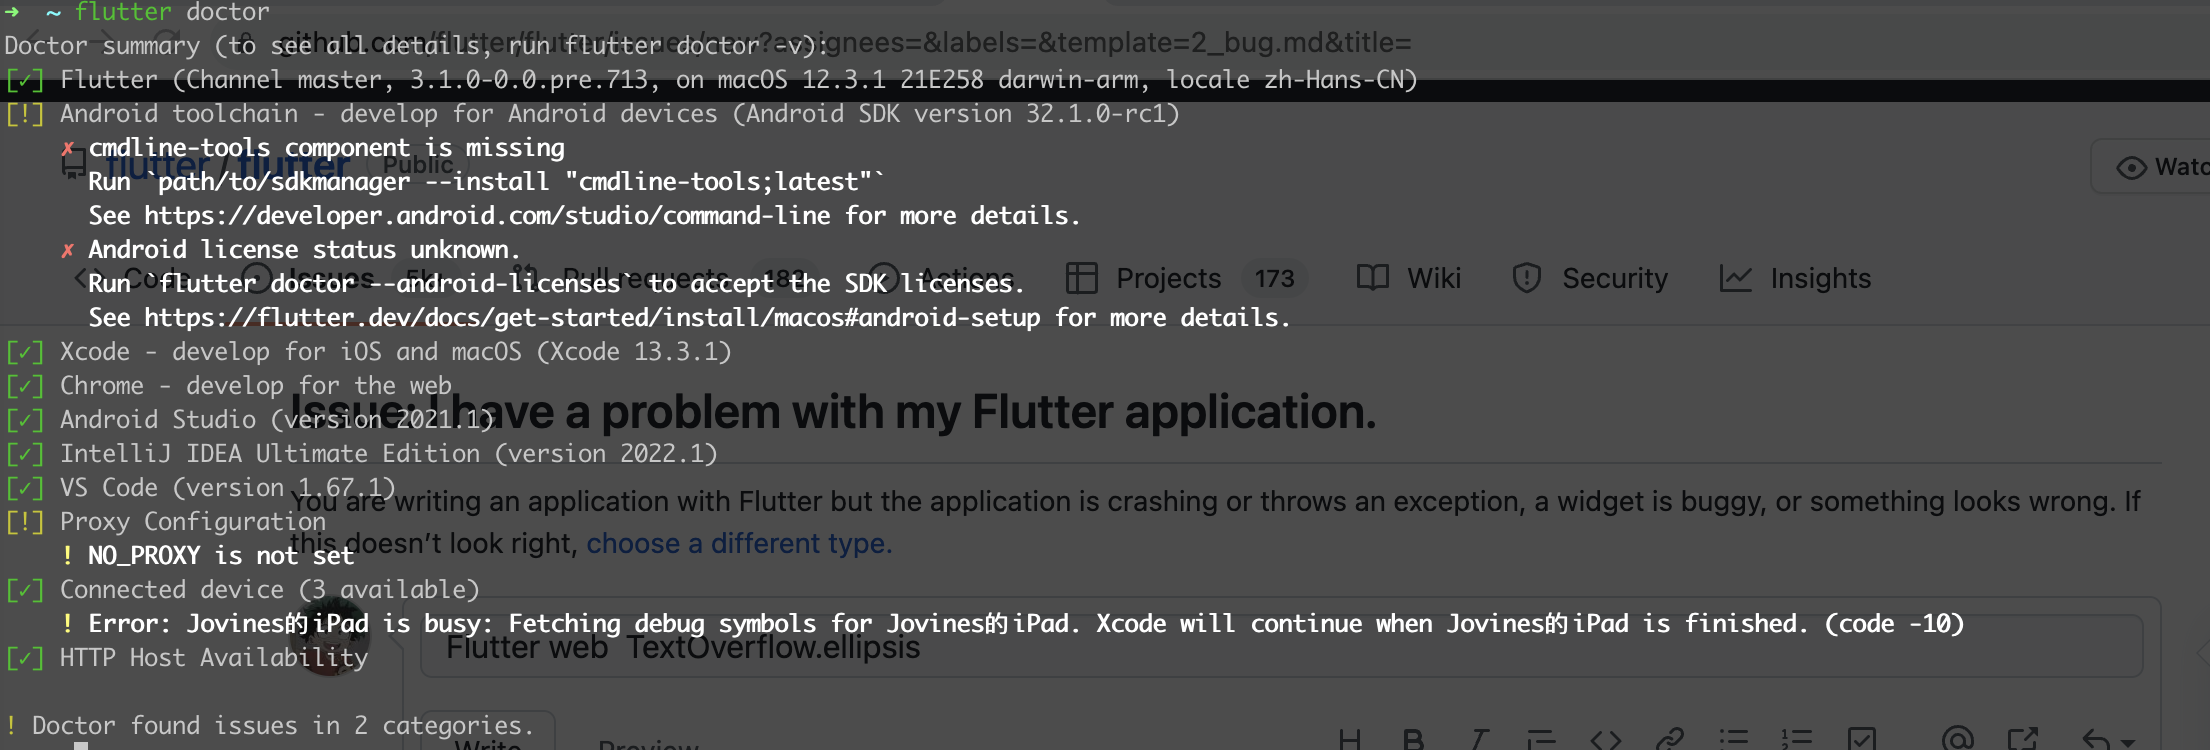Click the Projects table icon

click(x=1081, y=278)
